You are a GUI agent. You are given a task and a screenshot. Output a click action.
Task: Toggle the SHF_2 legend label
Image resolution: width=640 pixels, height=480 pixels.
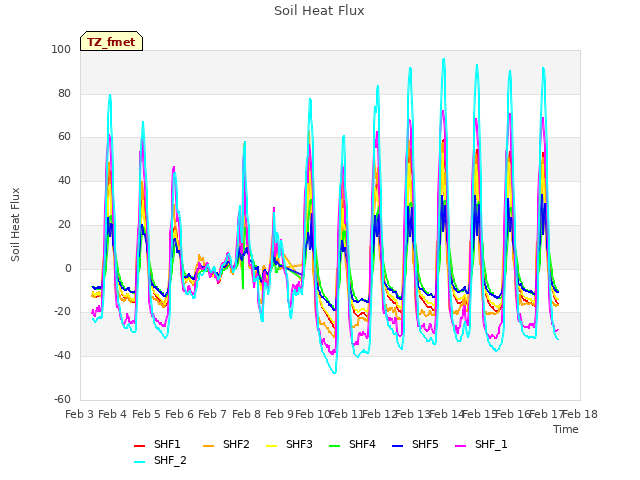(170, 460)
